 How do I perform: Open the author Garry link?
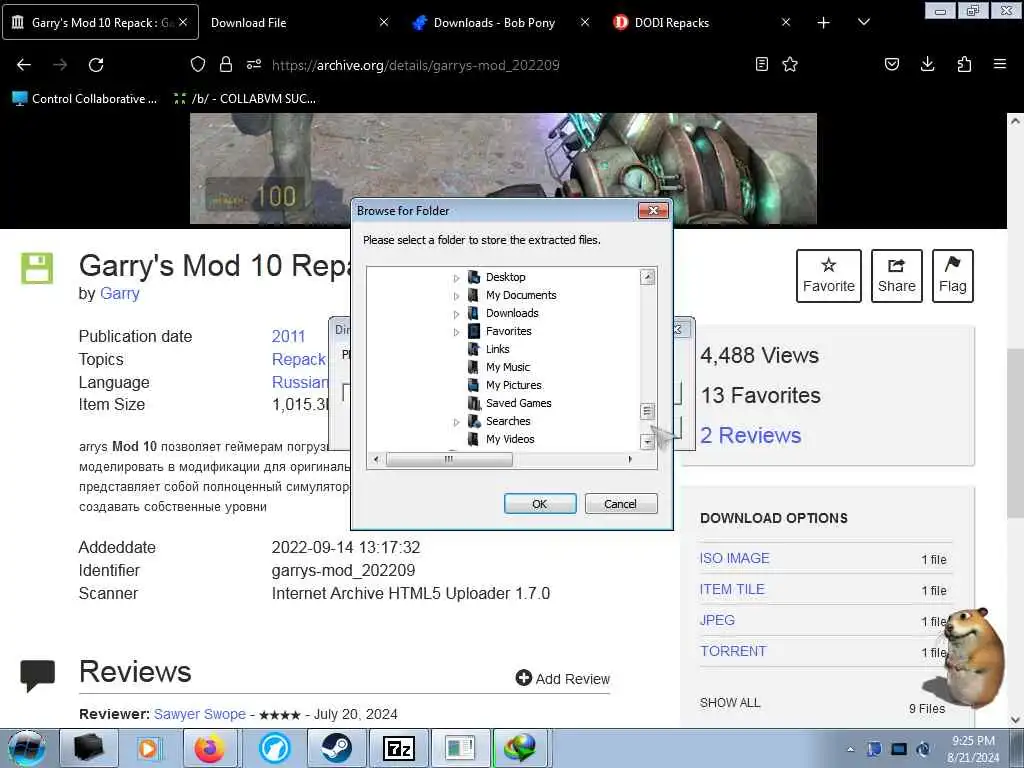(x=120, y=293)
